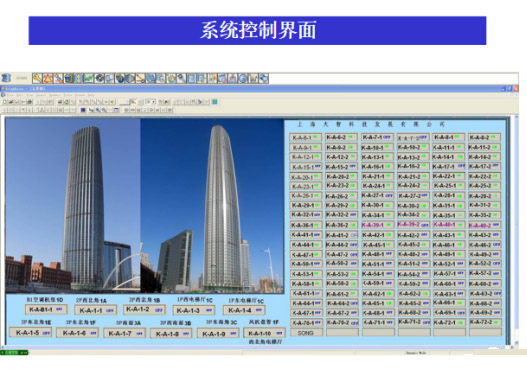The image size is (527, 371).
Task: Open the line style dropdown in toolbar
Action: [124, 102]
